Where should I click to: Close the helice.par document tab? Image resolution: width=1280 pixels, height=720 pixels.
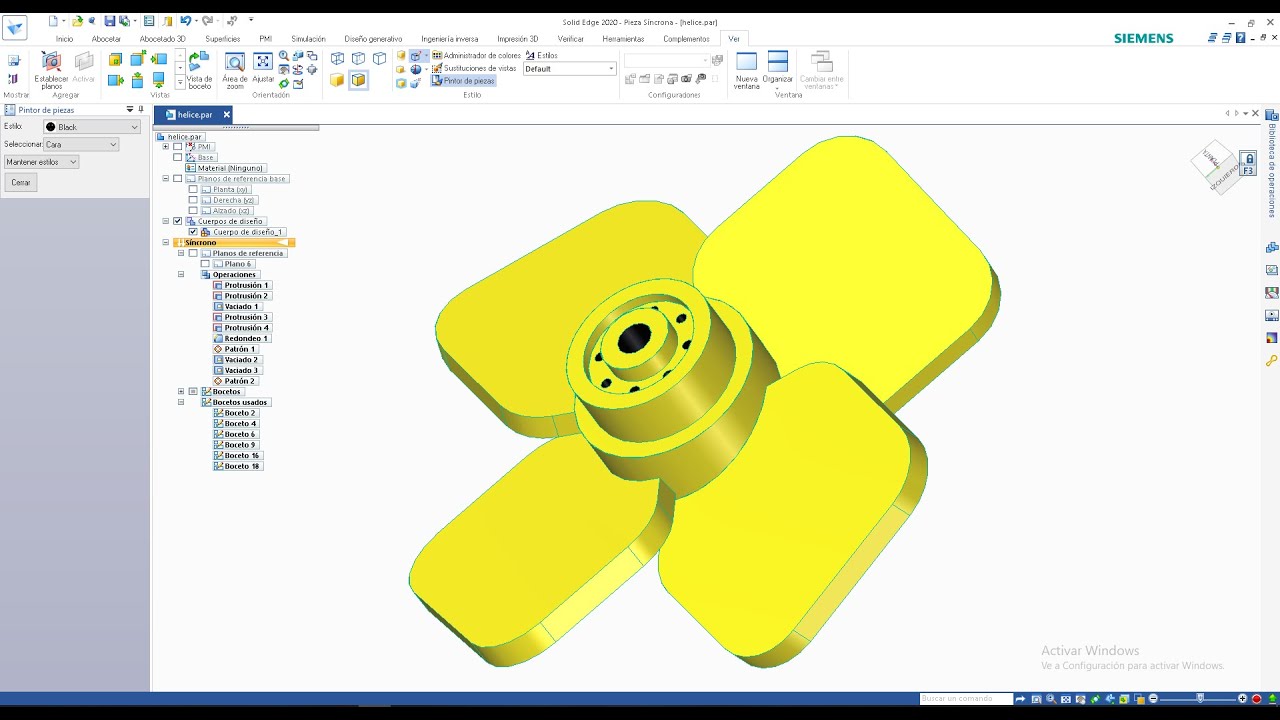click(227, 115)
